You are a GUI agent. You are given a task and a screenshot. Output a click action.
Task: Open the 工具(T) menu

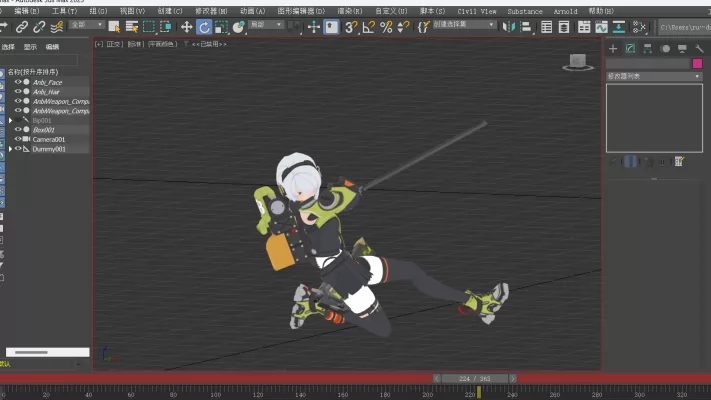point(64,11)
